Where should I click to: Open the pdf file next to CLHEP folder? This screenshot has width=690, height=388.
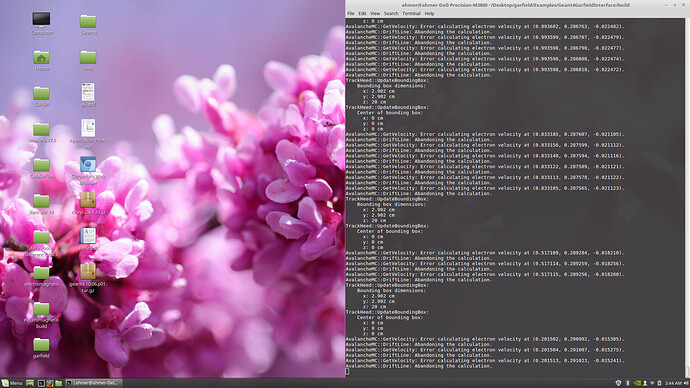(x=88, y=95)
